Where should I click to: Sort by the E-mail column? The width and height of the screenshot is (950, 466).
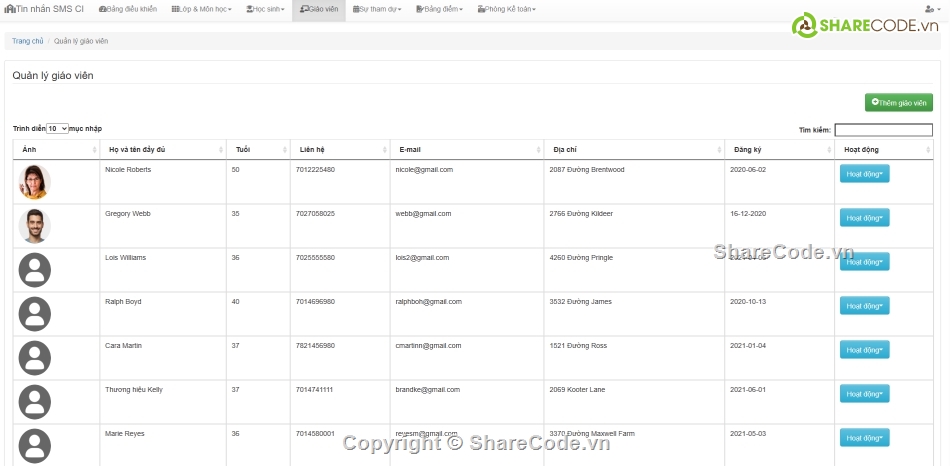click(x=467, y=150)
